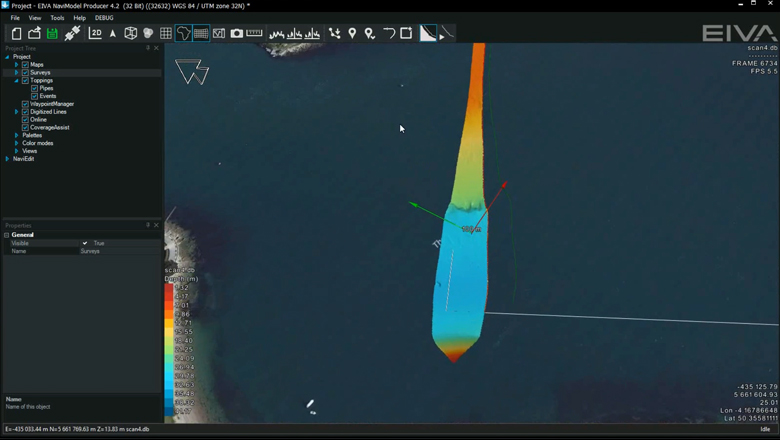Toggle the Pipes checkbox
The height and width of the screenshot is (440, 780).
[x=34, y=88]
